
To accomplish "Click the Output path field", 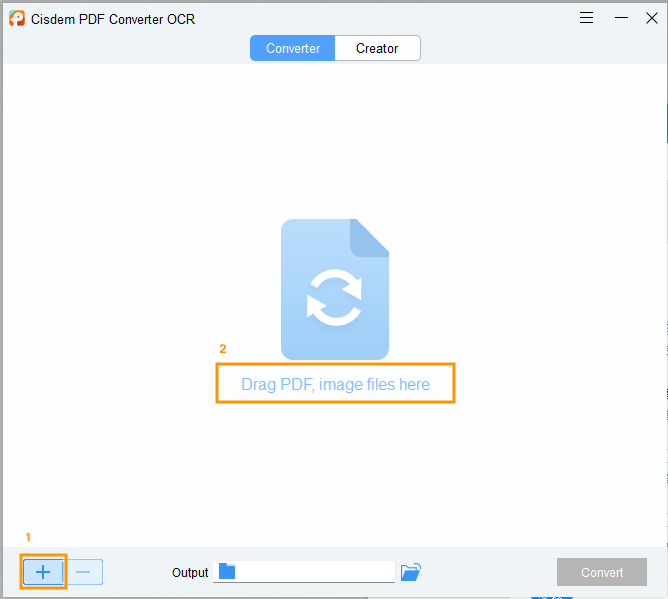I will coord(304,572).
